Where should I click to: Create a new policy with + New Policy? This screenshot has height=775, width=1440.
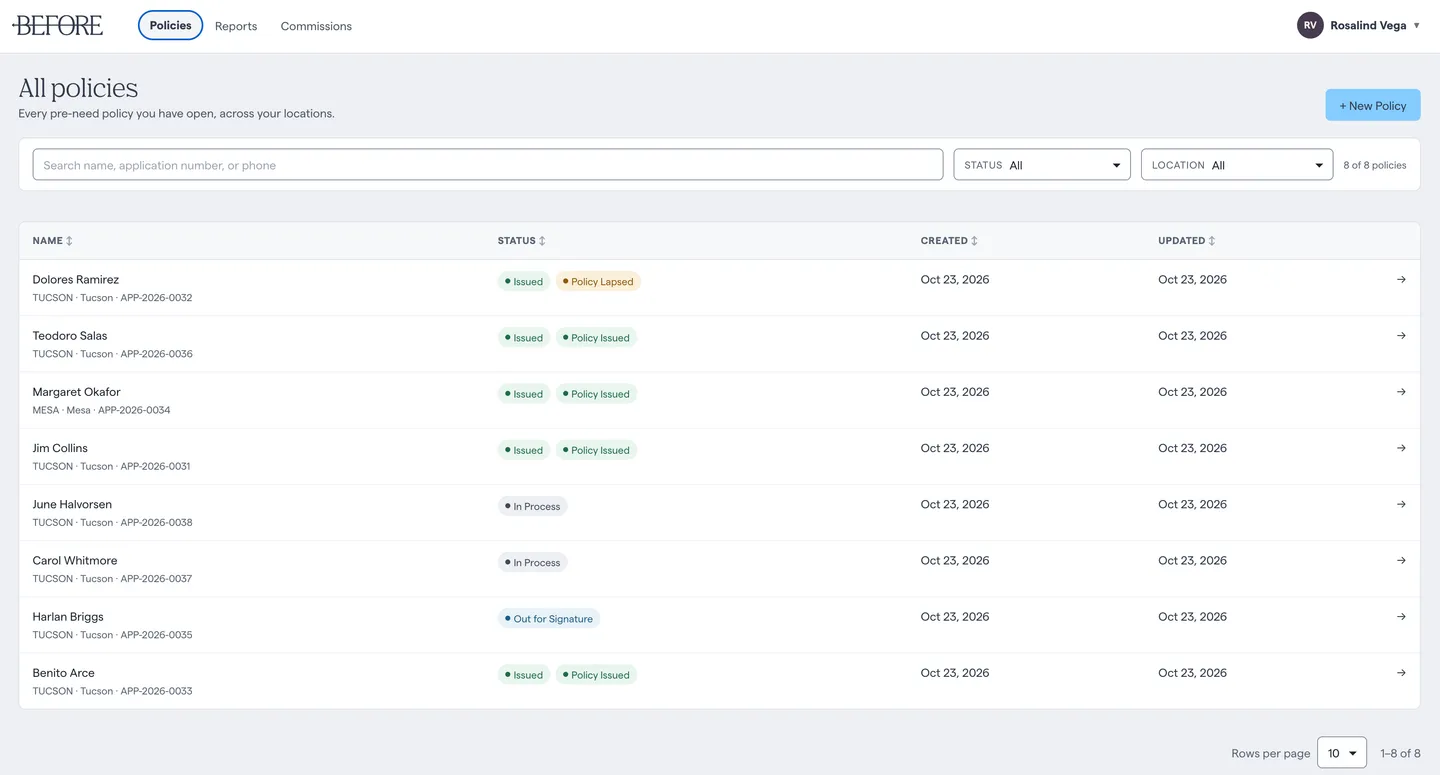[1373, 105]
